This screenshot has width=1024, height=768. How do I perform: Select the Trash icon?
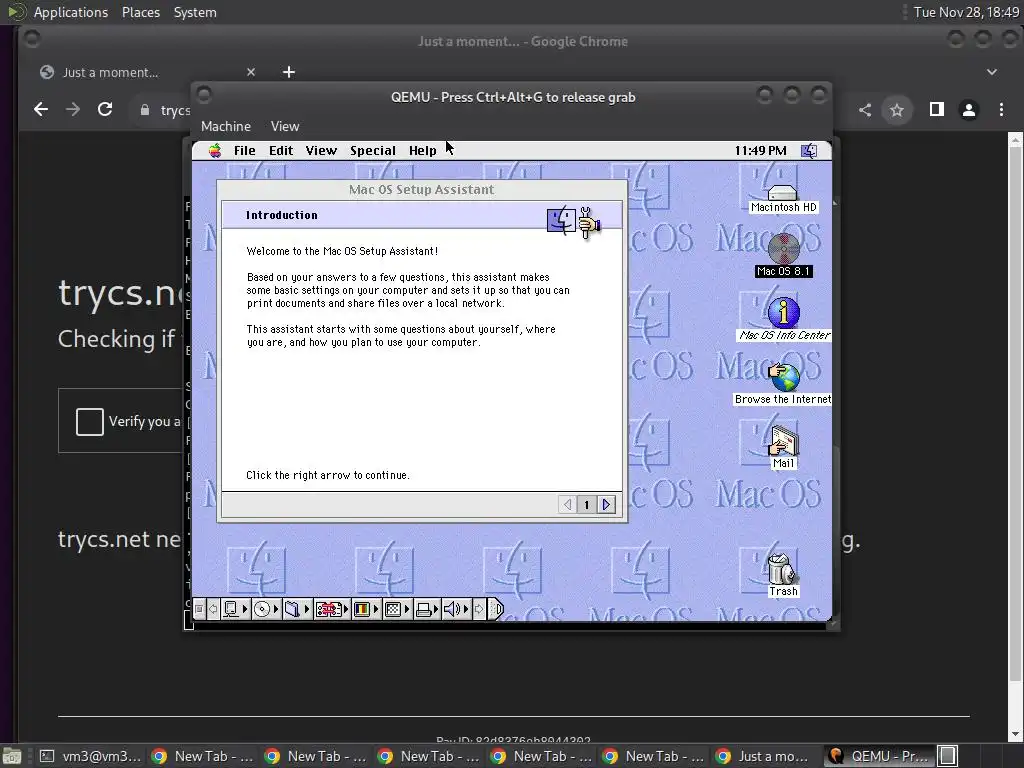click(x=782, y=575)
